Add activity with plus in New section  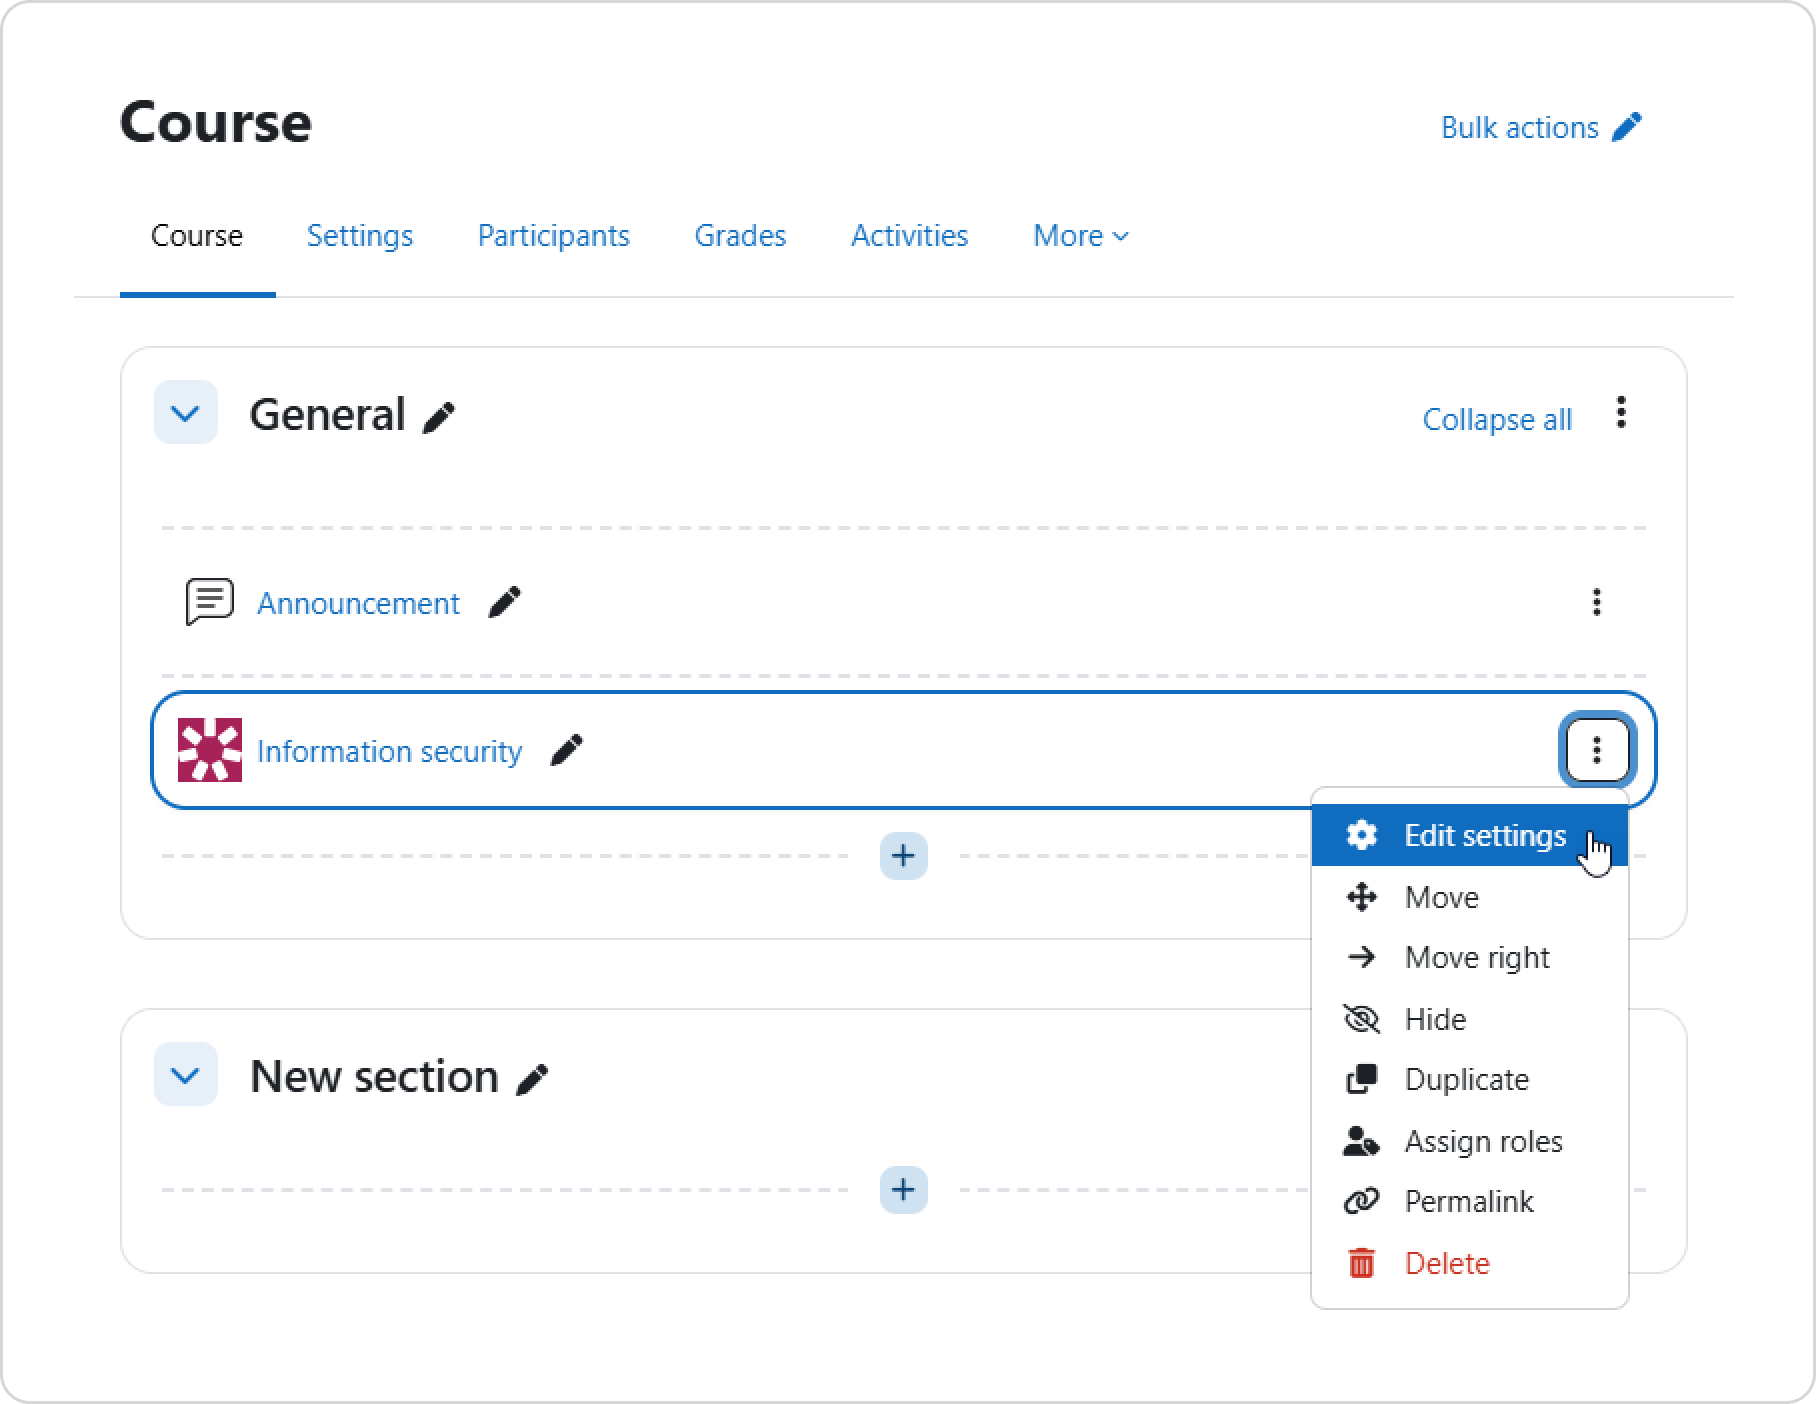pos(903,1190)
